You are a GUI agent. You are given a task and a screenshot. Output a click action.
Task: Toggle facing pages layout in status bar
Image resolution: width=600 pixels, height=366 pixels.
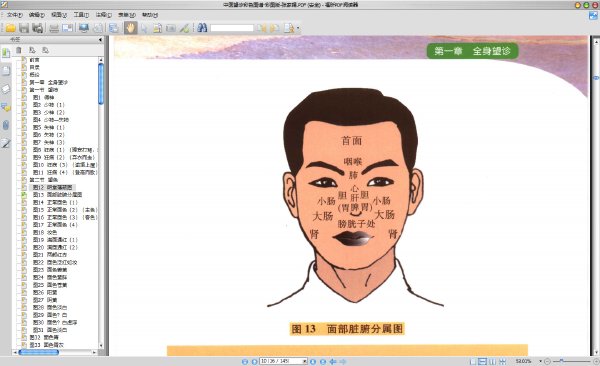(492, 361)
